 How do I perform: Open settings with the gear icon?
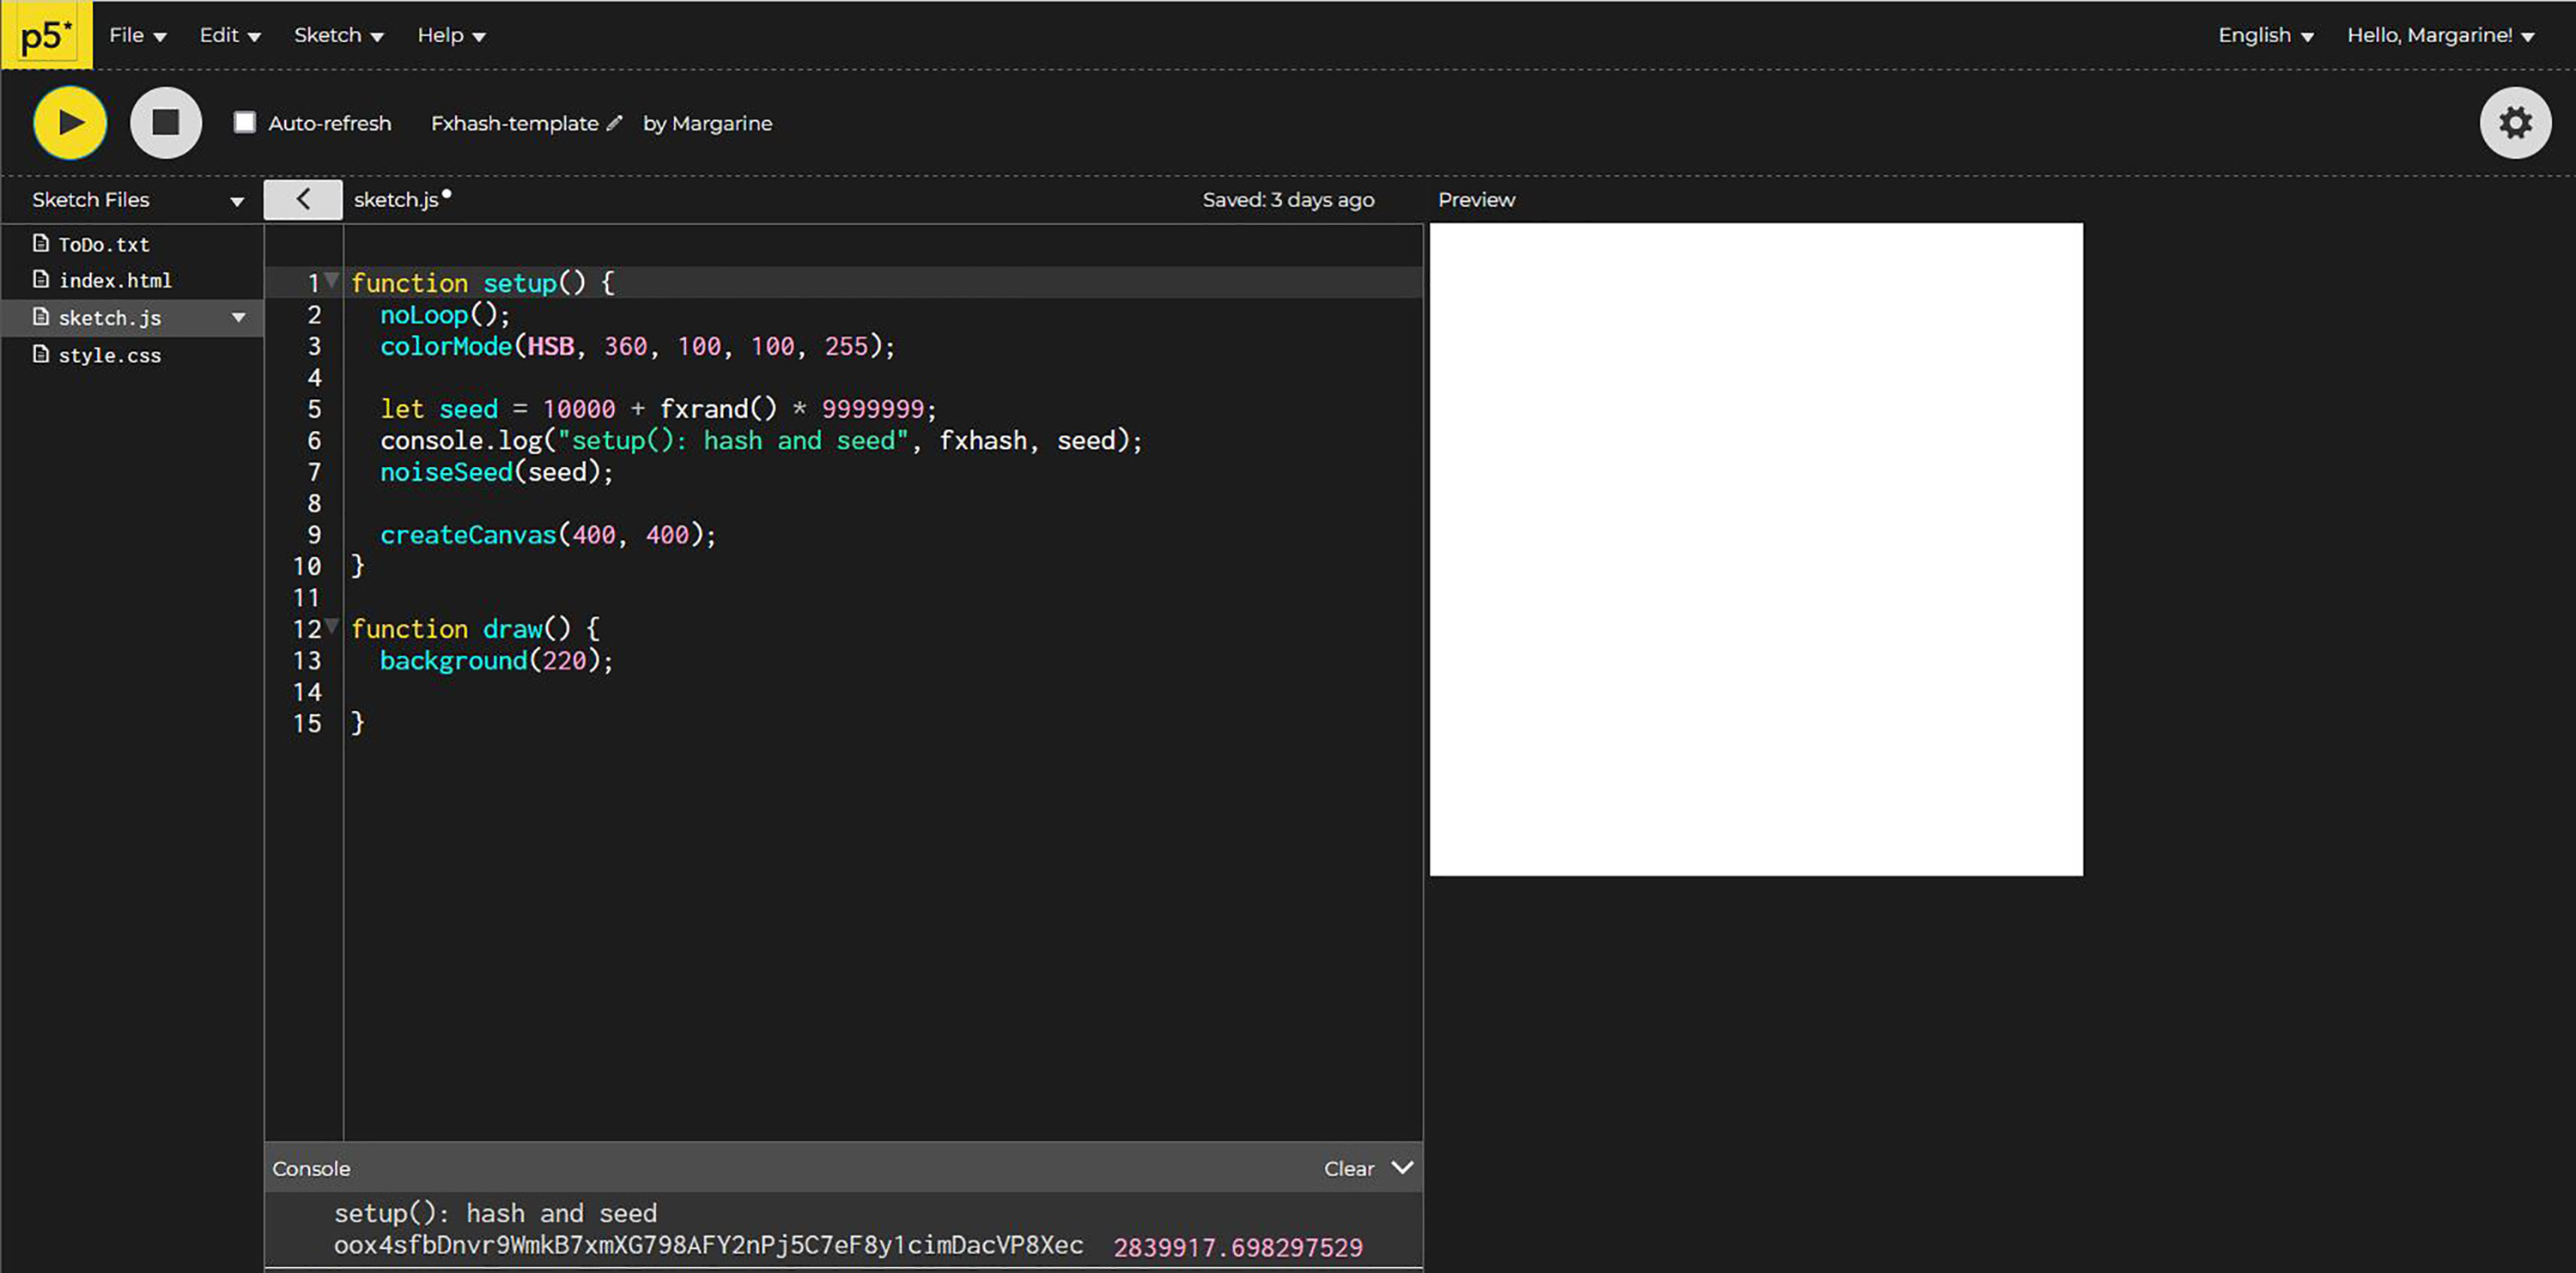(x=2514, y=123)
